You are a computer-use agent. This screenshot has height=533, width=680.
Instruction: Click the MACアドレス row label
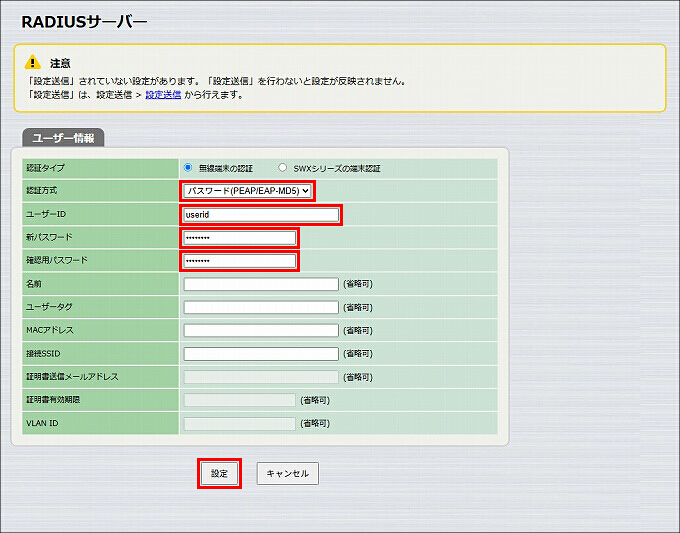point(50,330)
